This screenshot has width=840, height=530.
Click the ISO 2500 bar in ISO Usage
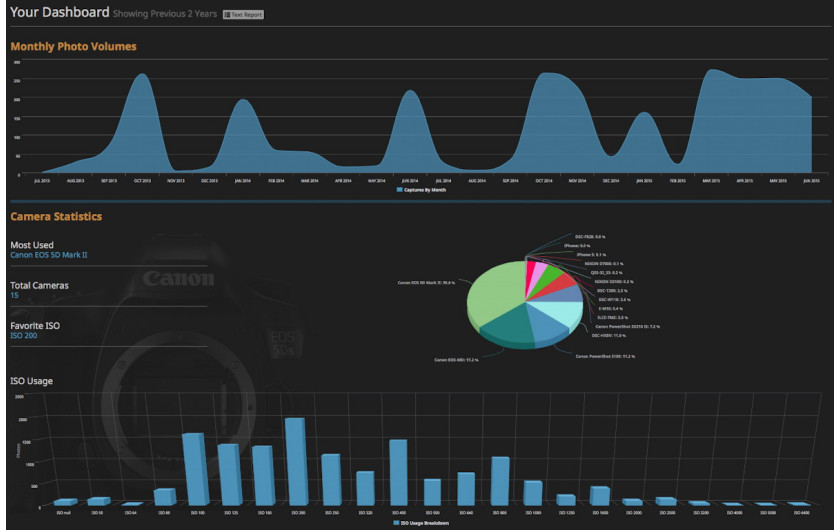point(666,502)
